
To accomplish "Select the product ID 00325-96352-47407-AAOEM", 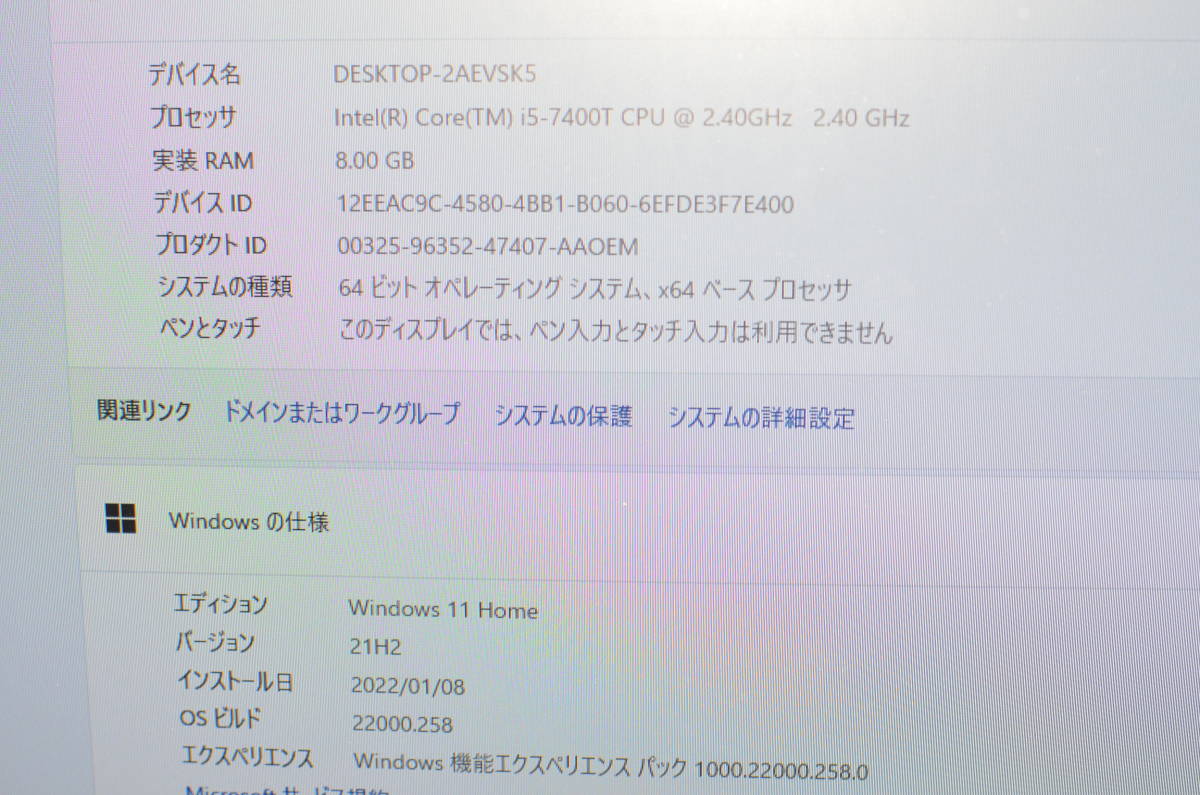I will click(x=488, y=246).
